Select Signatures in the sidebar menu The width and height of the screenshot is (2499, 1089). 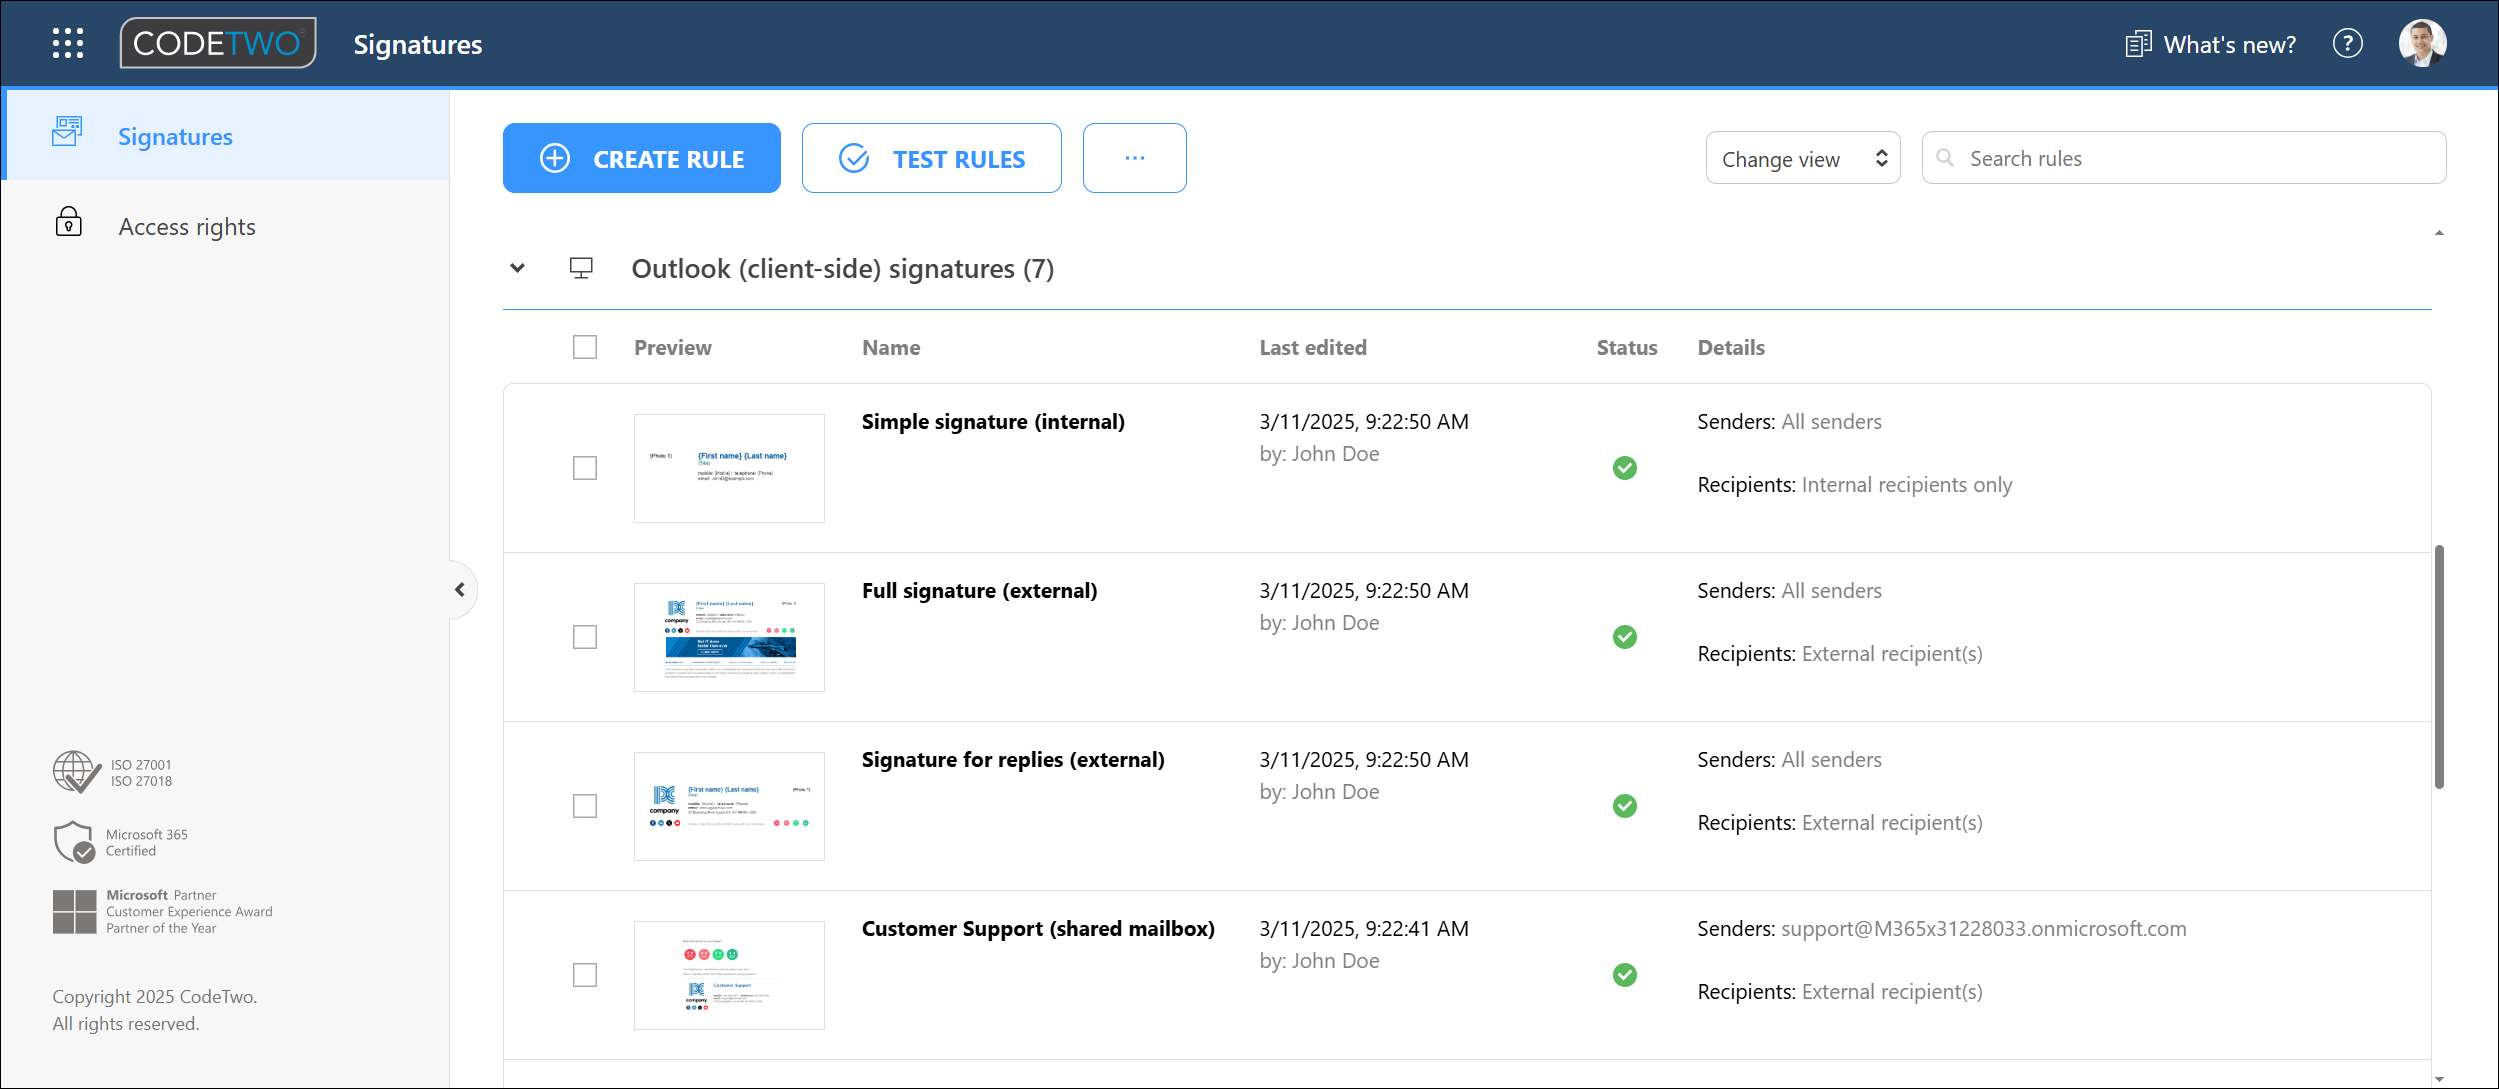[227, 136]
